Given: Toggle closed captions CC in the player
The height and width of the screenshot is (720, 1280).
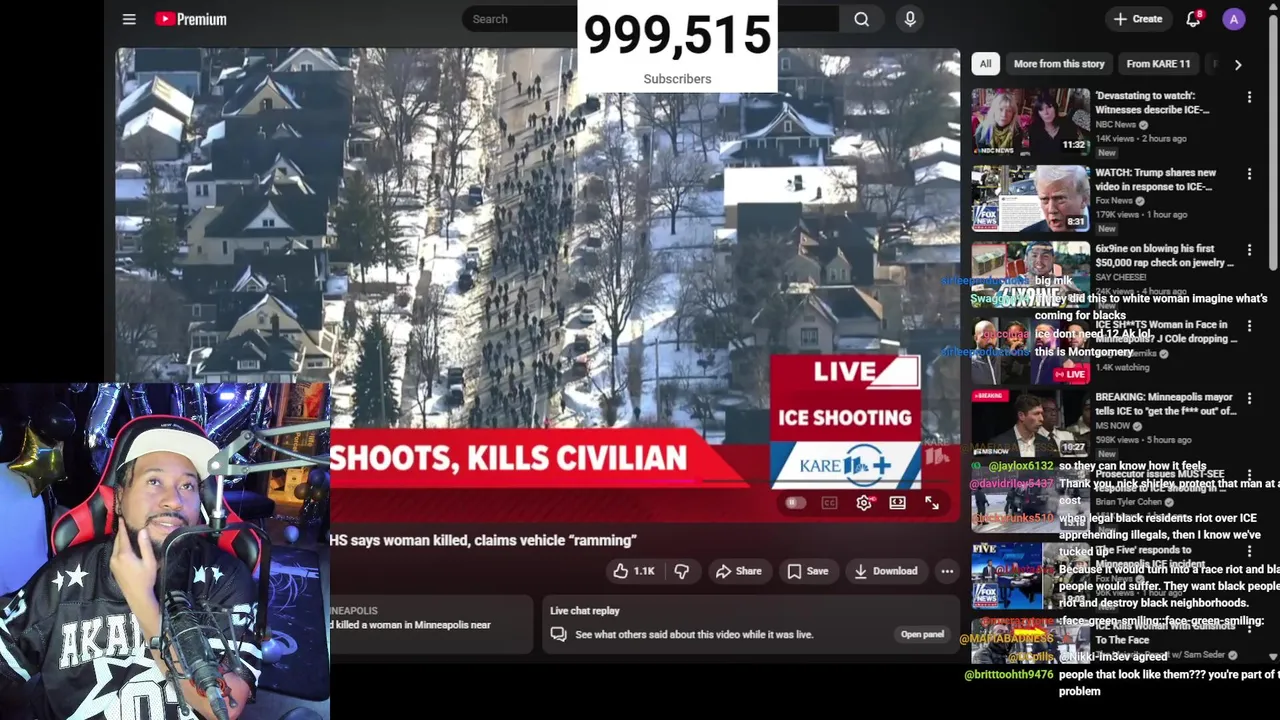Looking at the screenshot, I should [829, 503].
